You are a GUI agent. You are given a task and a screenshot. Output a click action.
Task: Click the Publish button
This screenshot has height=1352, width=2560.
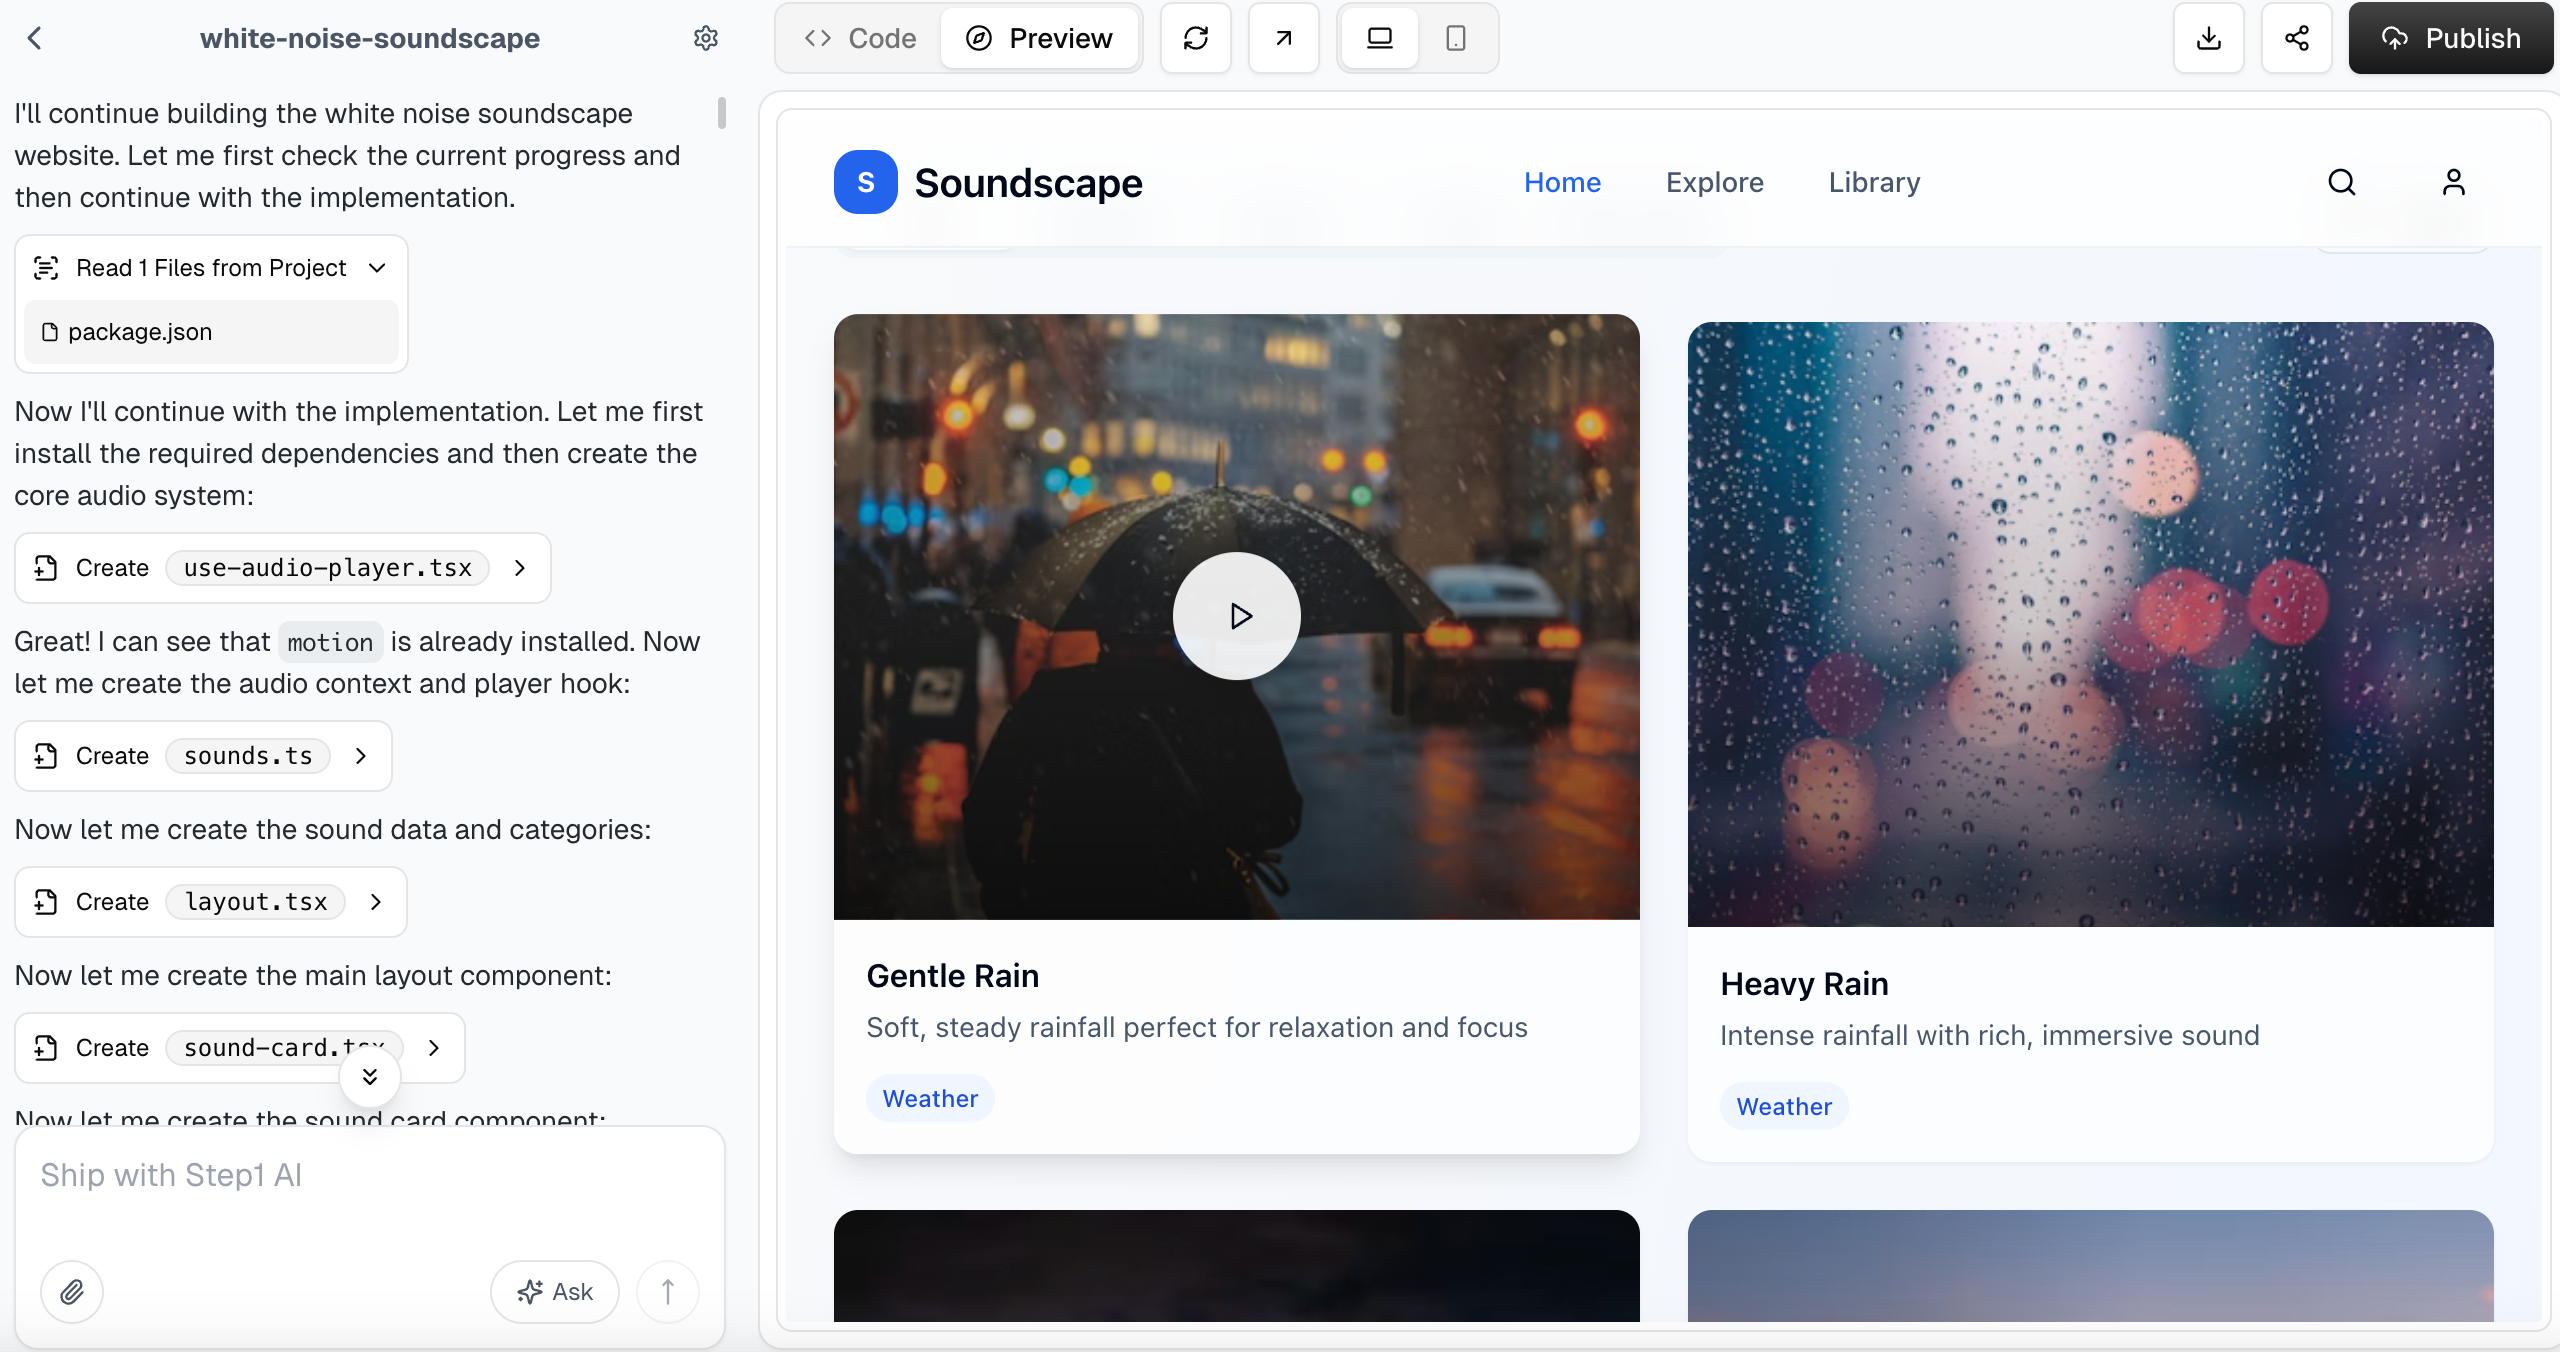(x=2450, y=38)
